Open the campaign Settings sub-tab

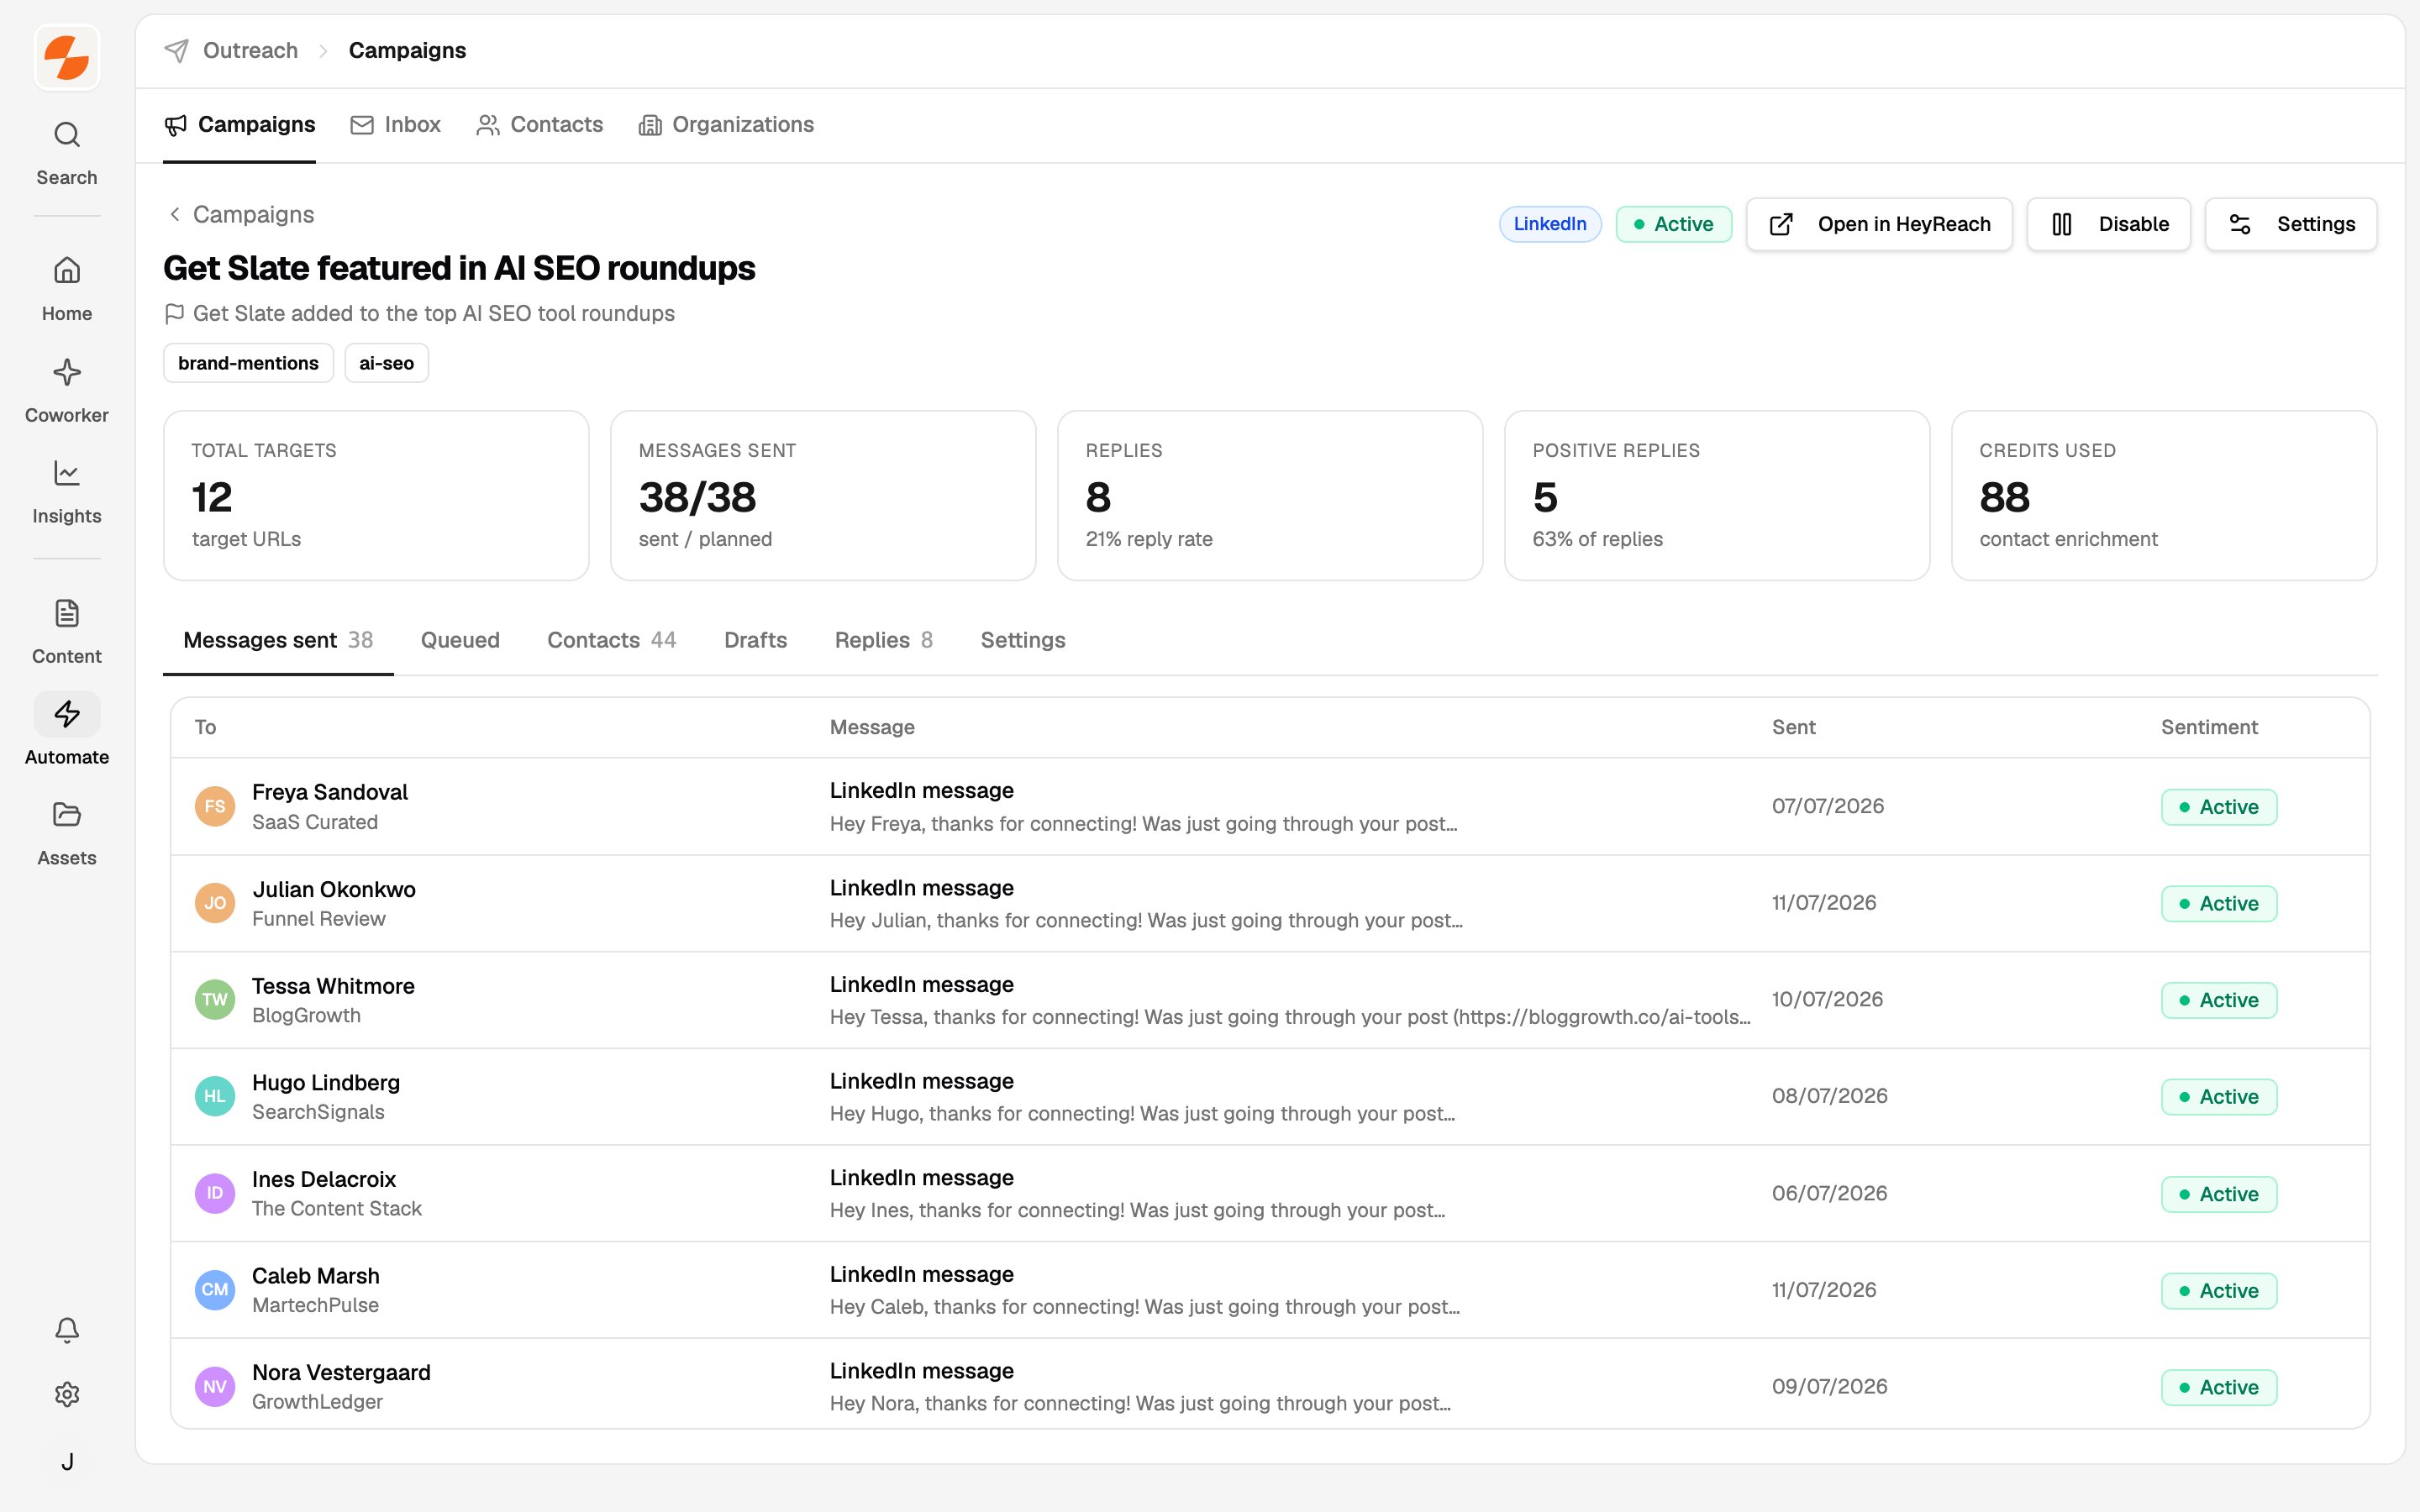coord(1023,640)
